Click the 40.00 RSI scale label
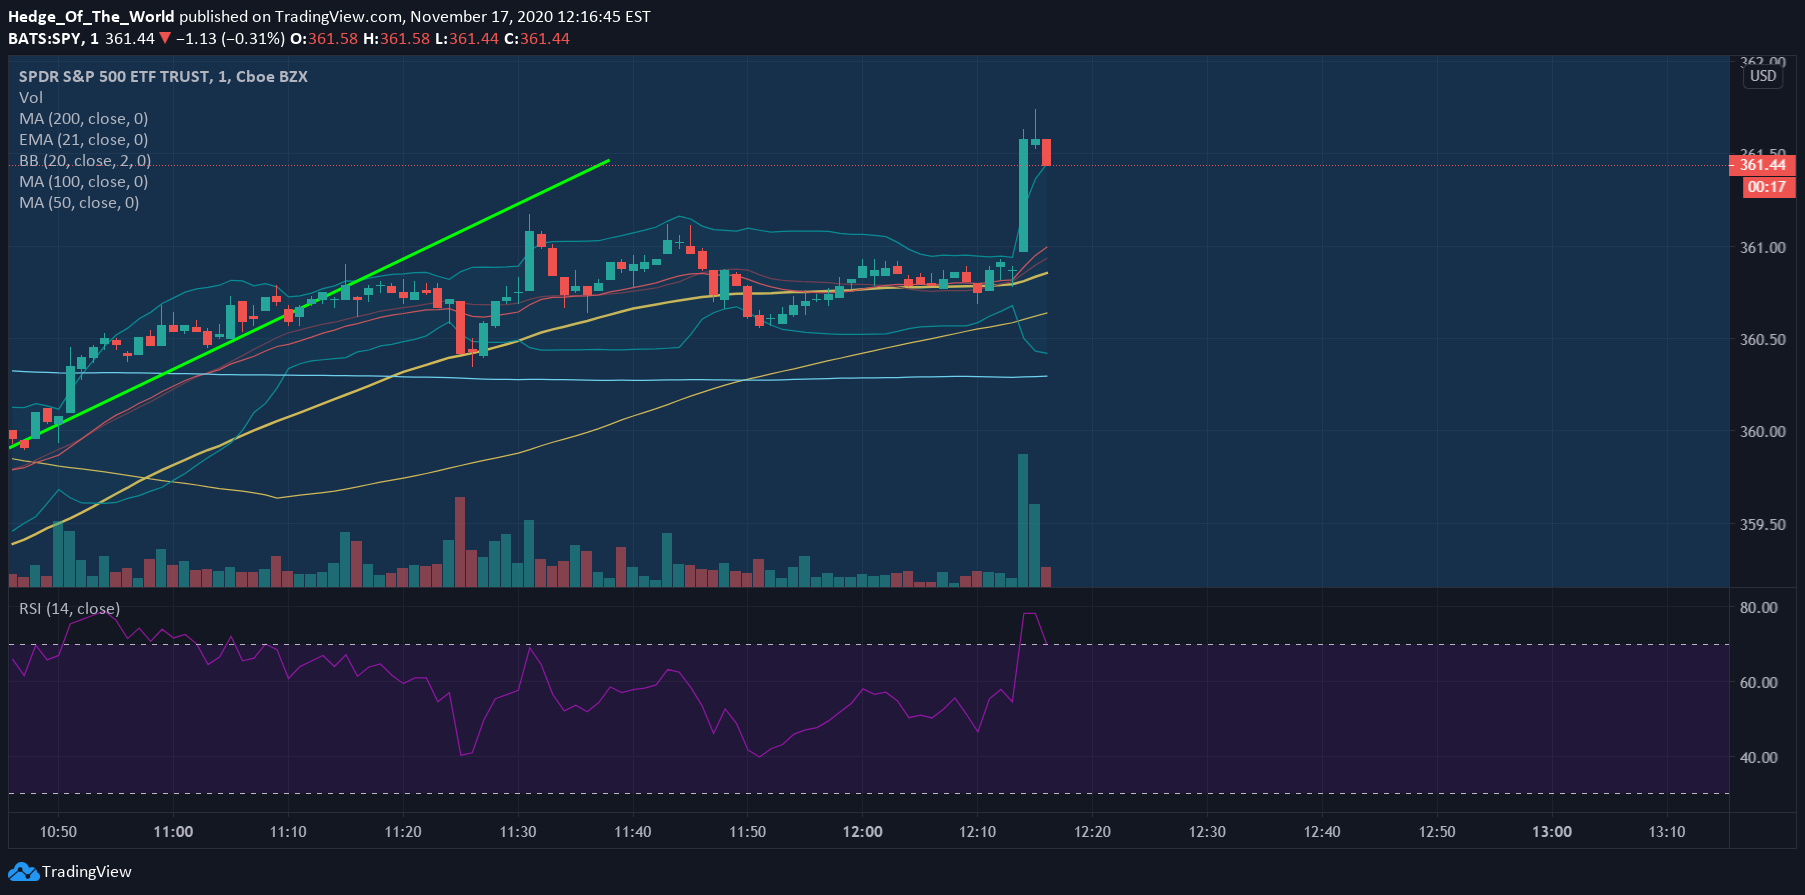Screen dimensions: 1805x895 tap(1759, 758)
